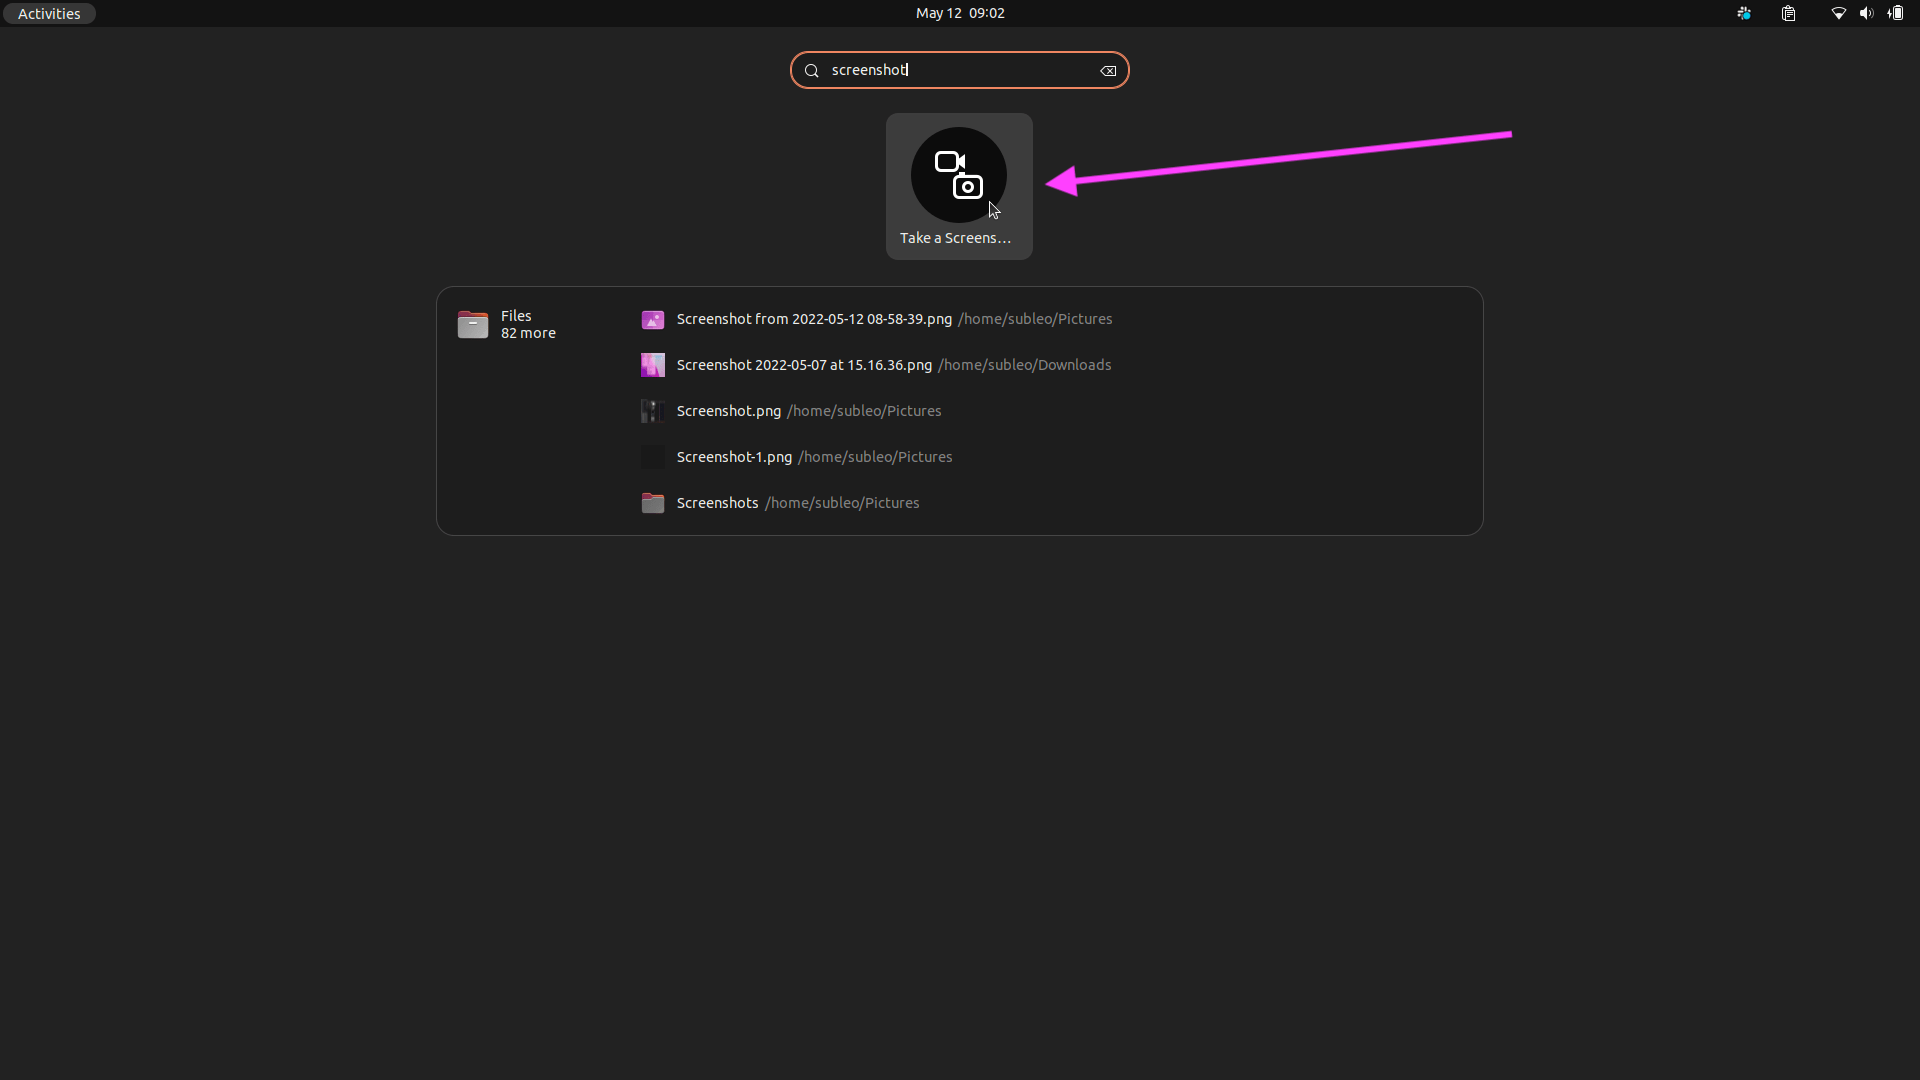Image resolution: width=1920 pixels, height=1080 pixels.
Task: Open the Take a Screenshot tool
Action: (x=958, y=186)
